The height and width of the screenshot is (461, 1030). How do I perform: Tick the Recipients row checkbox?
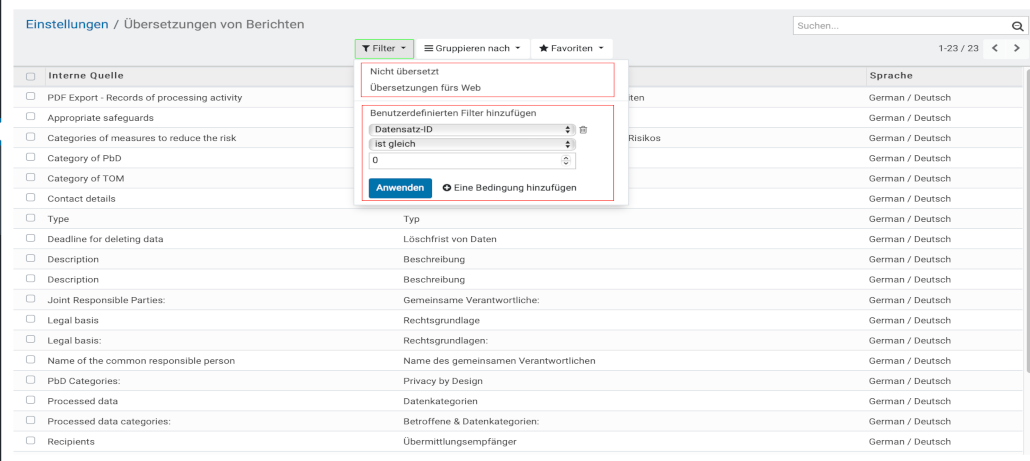30,441
